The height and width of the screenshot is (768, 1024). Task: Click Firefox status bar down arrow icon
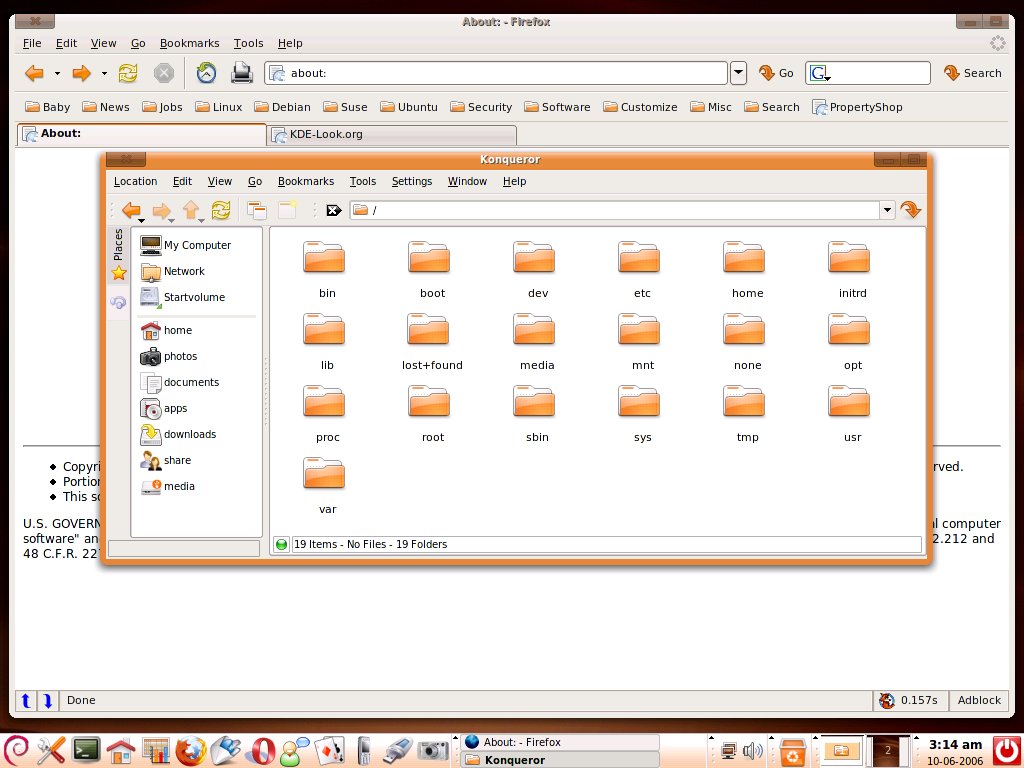coord(48,701)
